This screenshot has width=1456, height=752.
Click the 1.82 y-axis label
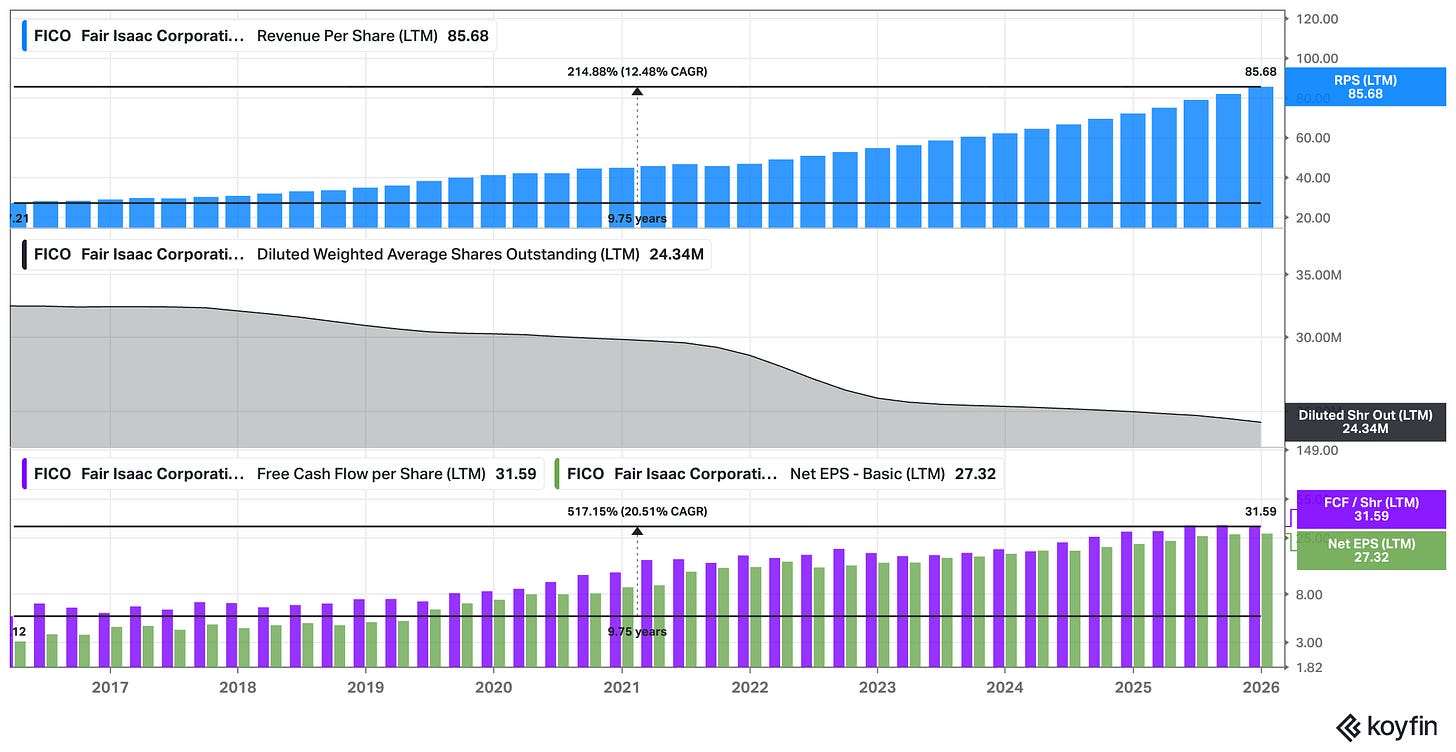tap(1310, 668)
